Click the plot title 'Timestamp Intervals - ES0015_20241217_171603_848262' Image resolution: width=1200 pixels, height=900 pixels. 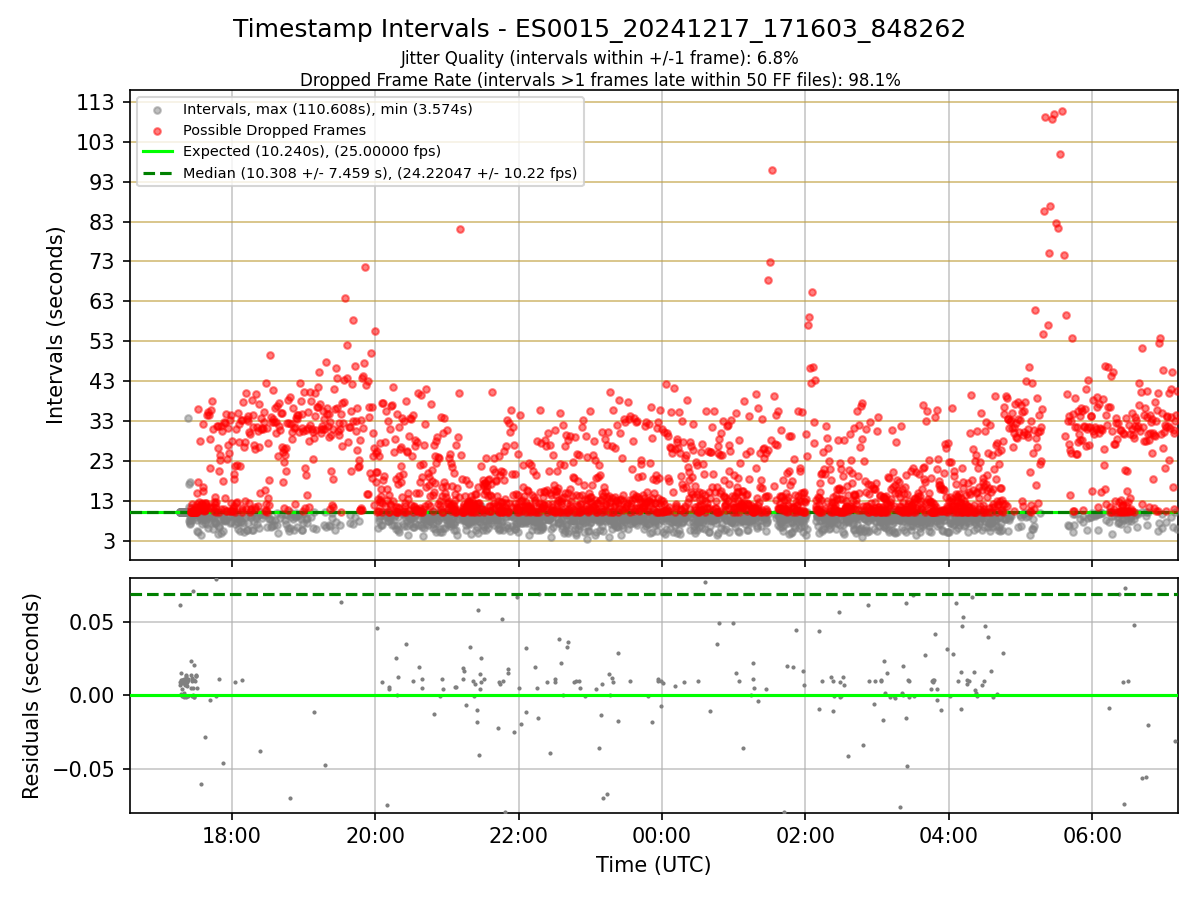tap(599, 29)
